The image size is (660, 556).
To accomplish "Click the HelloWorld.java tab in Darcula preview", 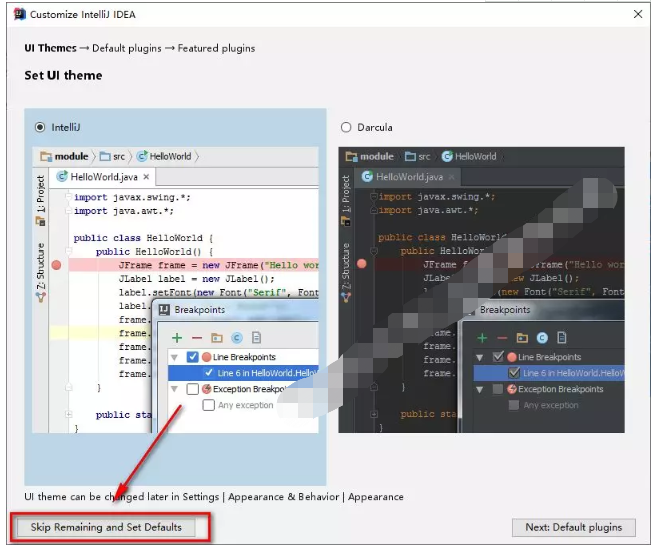I will tap(408, 177).
